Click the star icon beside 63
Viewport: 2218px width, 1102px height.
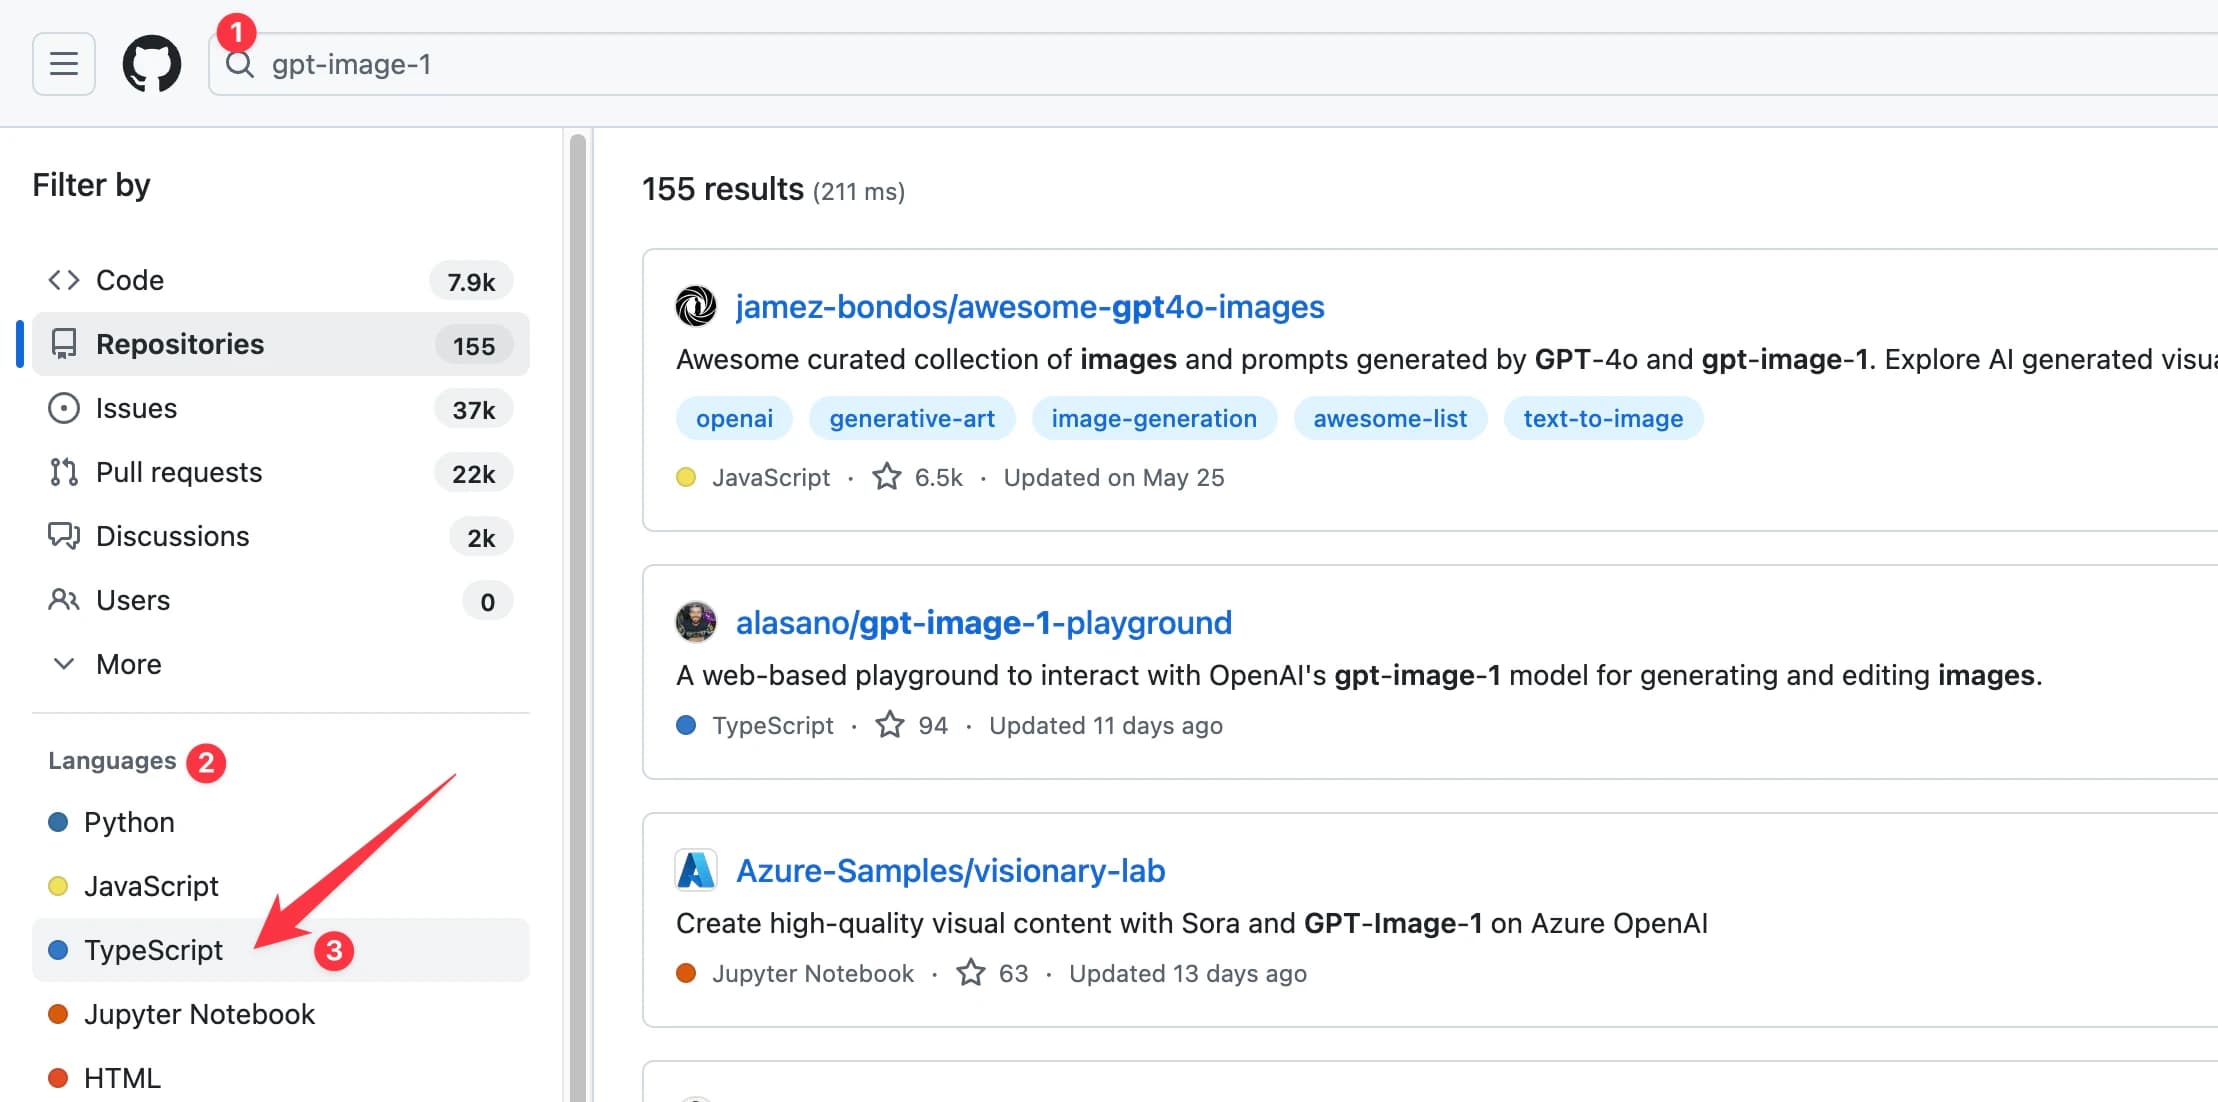coord(971,973)
